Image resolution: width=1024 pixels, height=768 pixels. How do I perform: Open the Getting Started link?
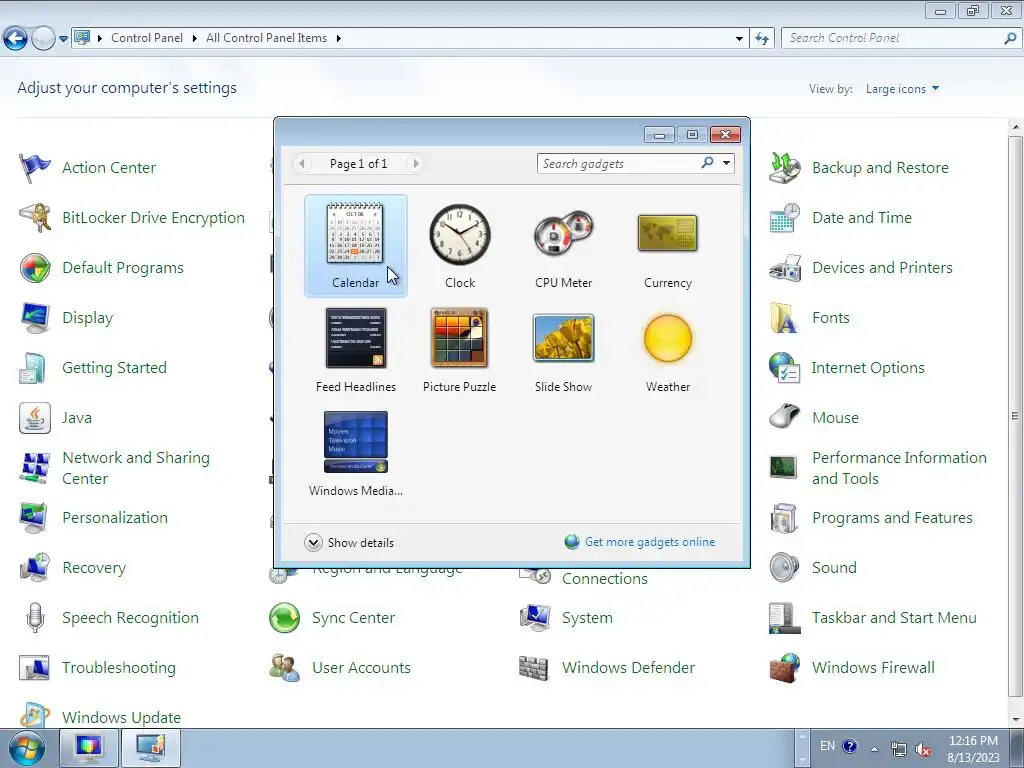(x=114, y=368)
